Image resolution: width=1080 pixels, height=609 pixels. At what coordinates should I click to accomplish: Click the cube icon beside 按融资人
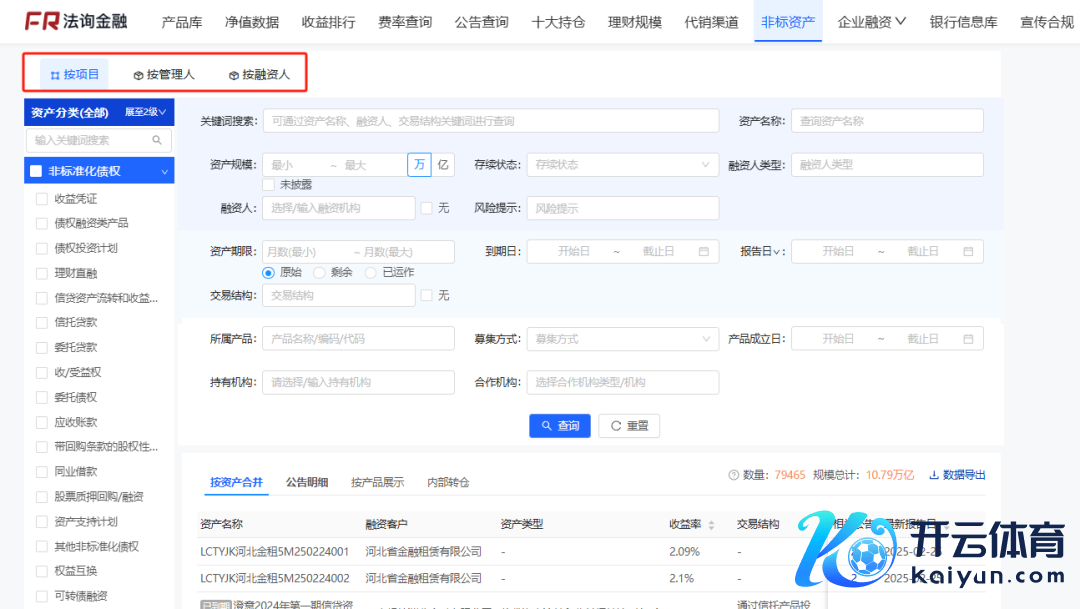pyautogui.click(x=233, y=75)
